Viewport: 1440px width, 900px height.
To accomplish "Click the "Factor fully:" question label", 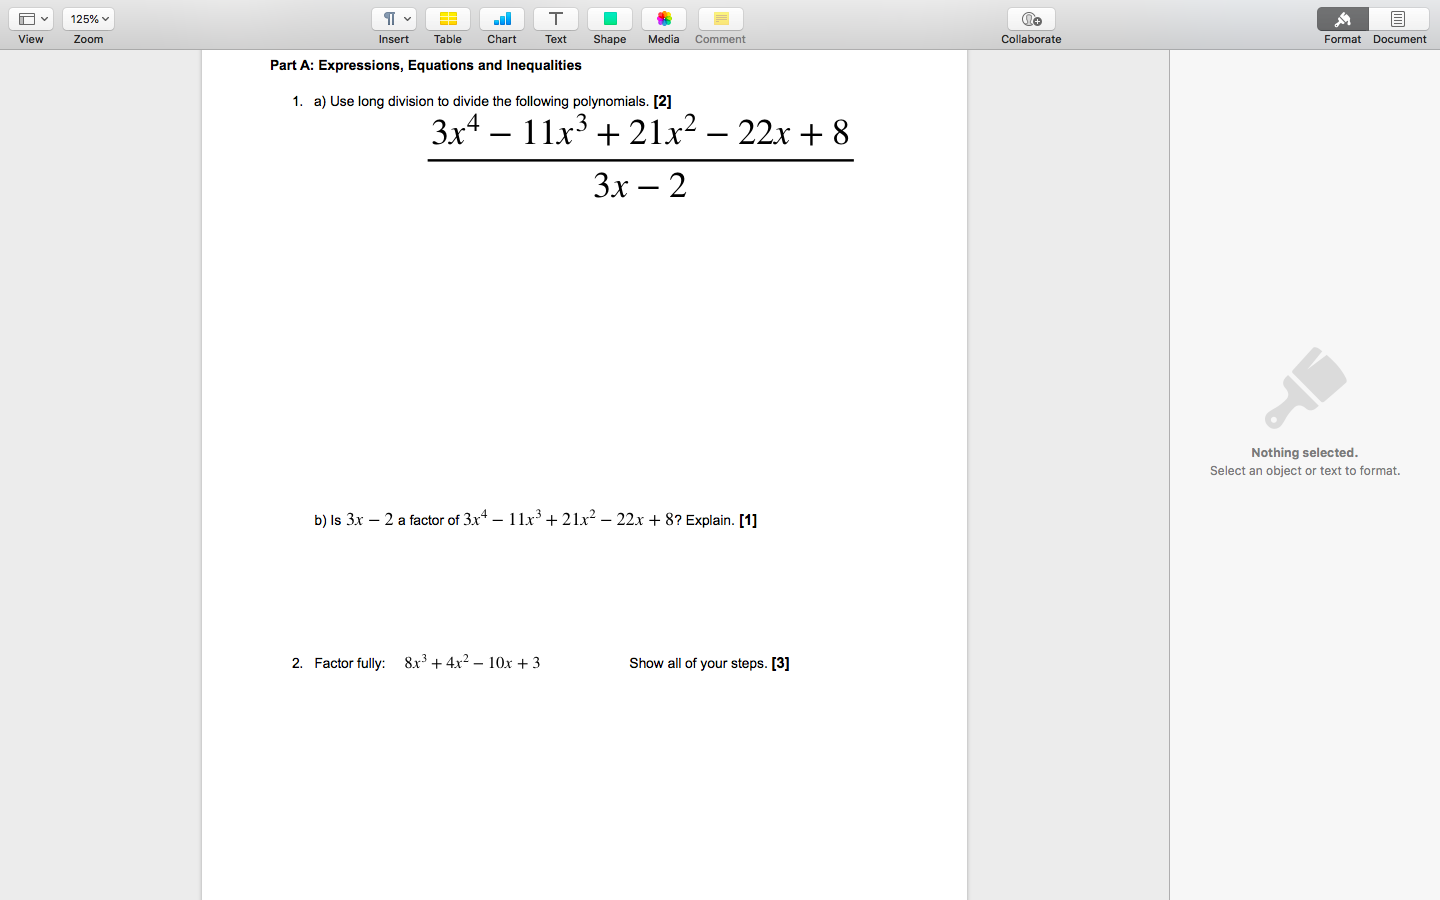I will 350,663.
